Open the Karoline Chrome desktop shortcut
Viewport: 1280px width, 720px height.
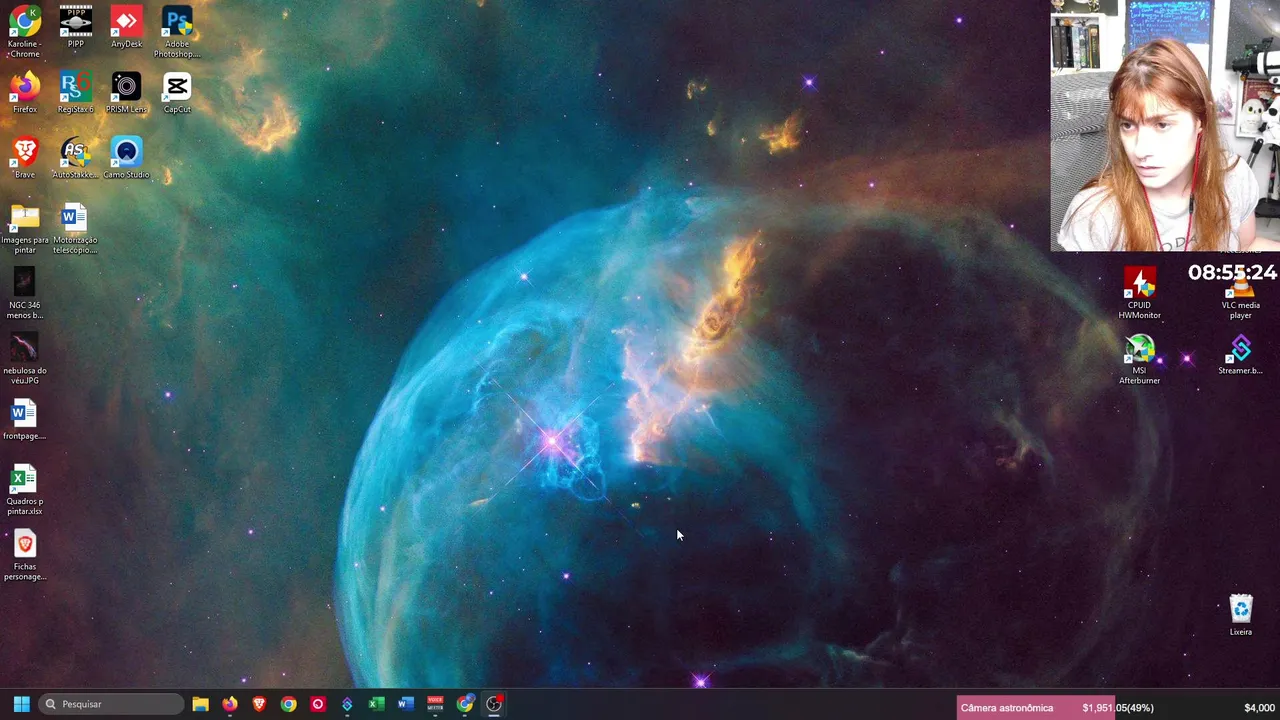(25, 31)
